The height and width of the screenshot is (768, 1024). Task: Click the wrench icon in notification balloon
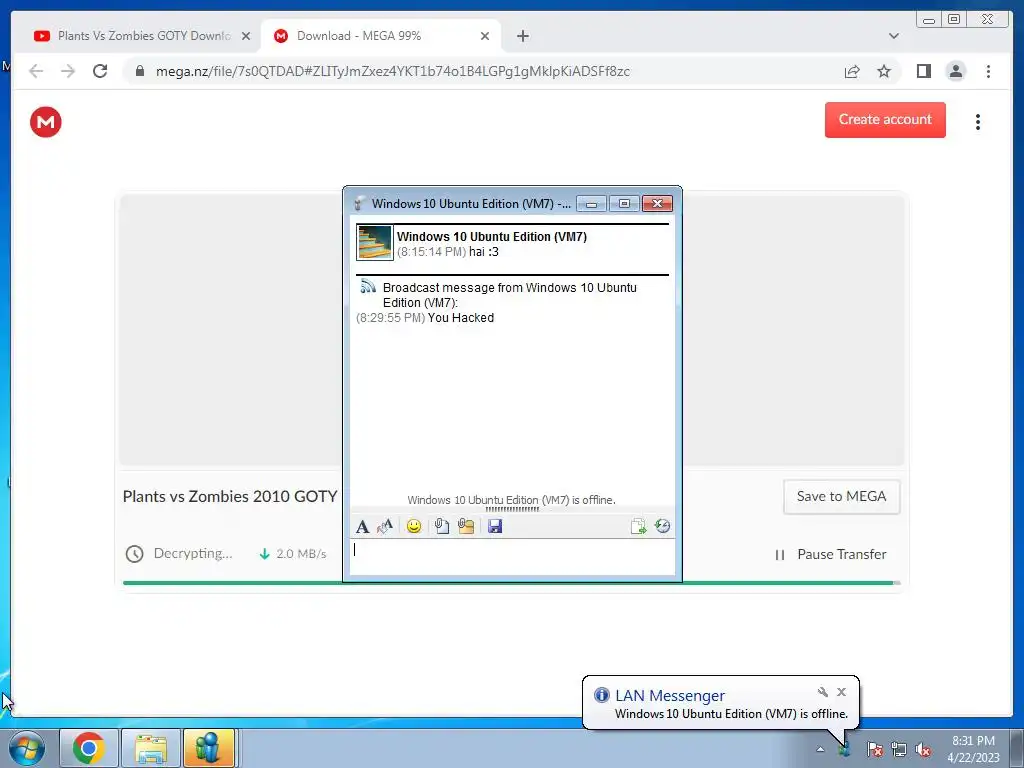pyautogui.click(x=823, y=692)
